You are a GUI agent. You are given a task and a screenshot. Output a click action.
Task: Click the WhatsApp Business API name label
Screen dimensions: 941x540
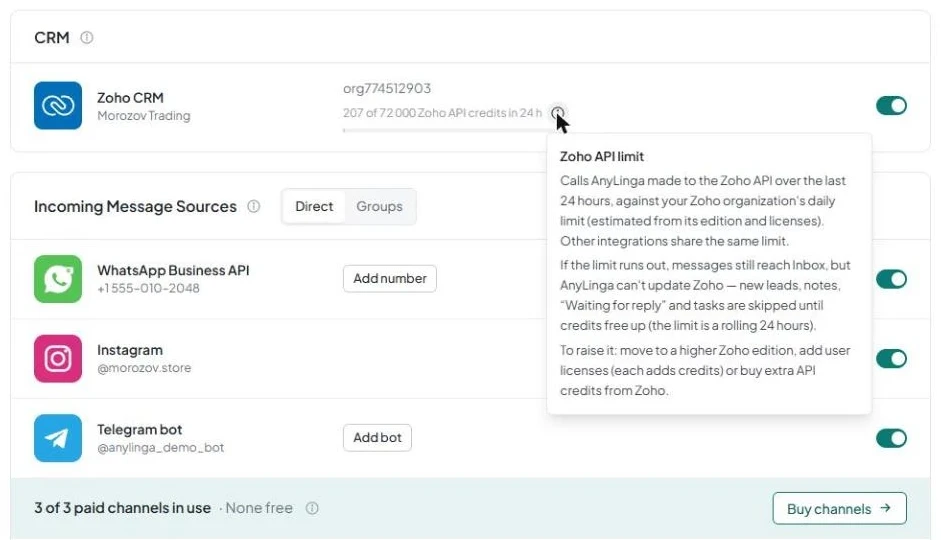pyautogui.click(x=173, y=271)
